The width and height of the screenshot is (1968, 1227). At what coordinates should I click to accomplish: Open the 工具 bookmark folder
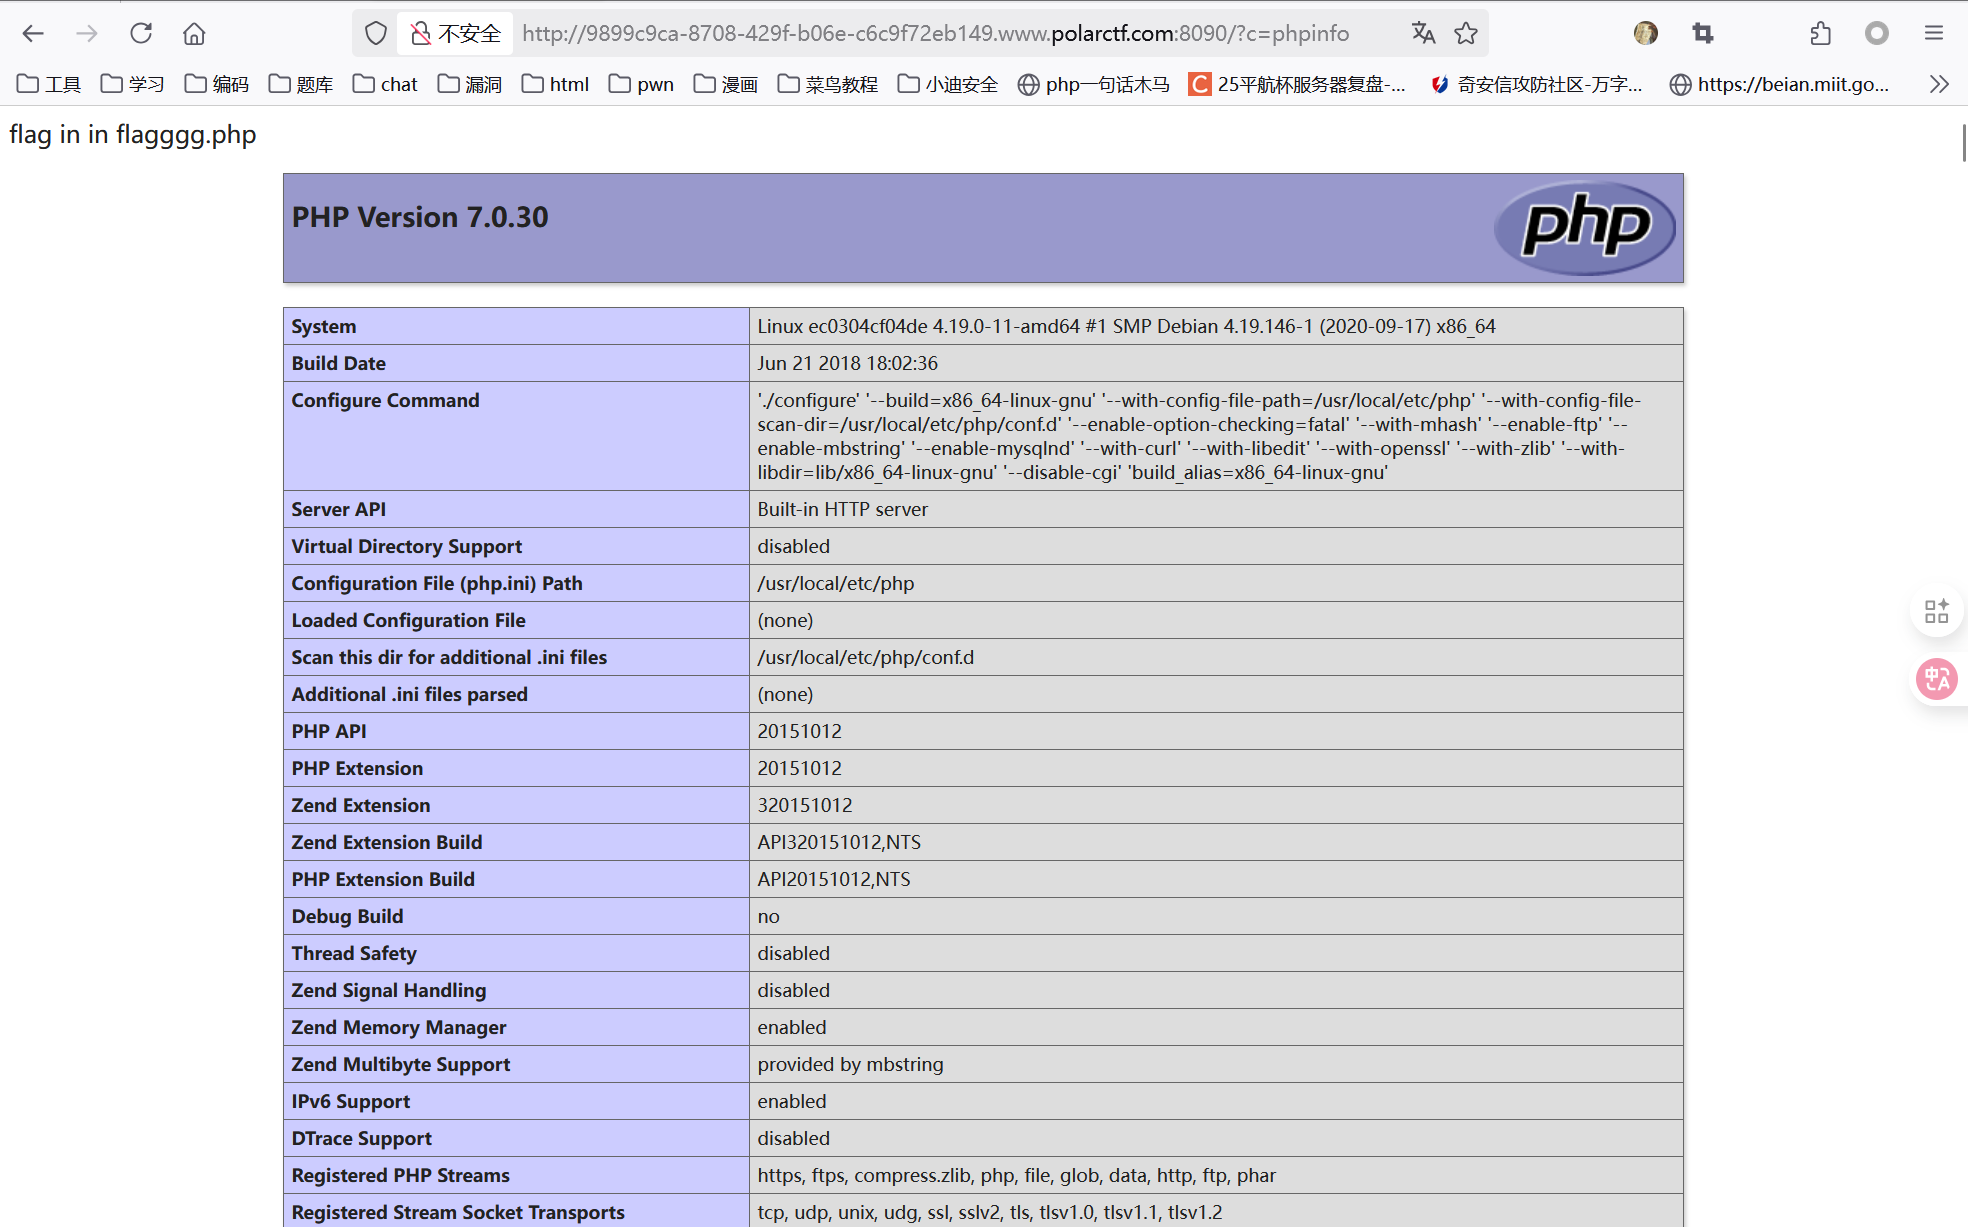[x=49, y=84]
